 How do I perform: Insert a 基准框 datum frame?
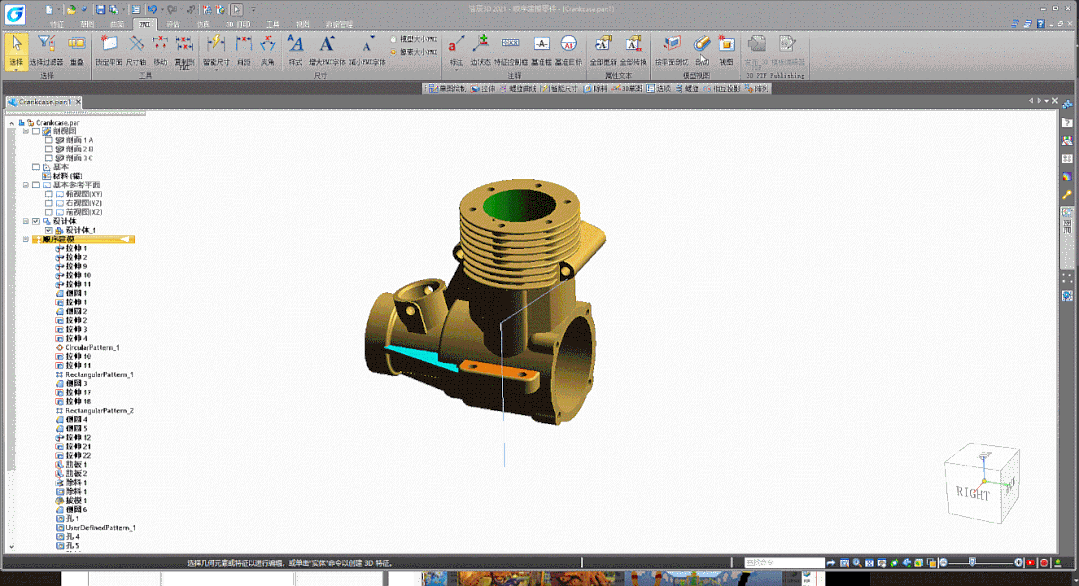click(542, 50)
